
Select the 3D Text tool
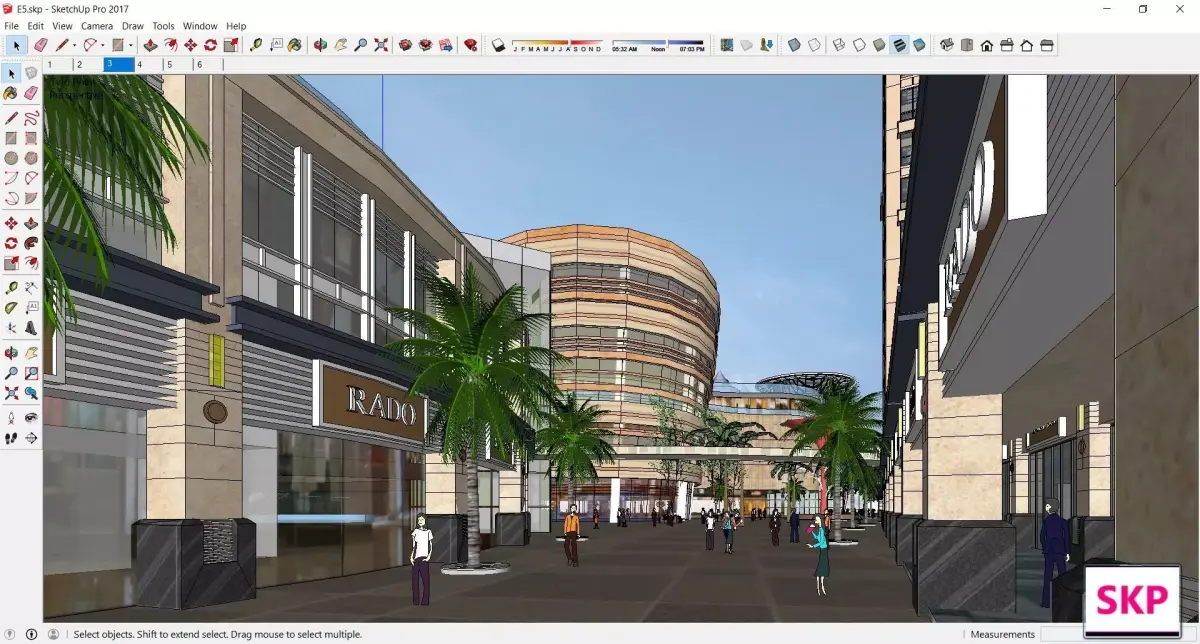31,328
